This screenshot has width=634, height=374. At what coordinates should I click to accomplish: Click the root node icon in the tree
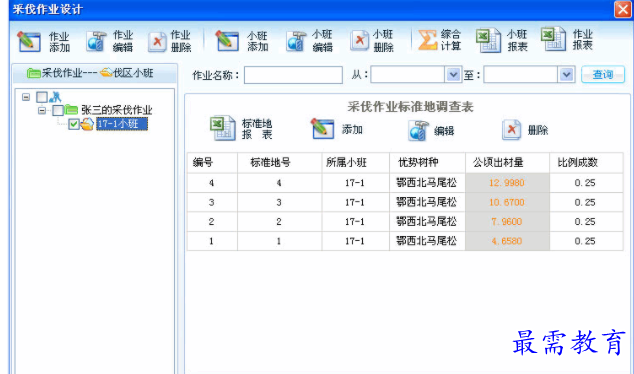pos(55,97)
